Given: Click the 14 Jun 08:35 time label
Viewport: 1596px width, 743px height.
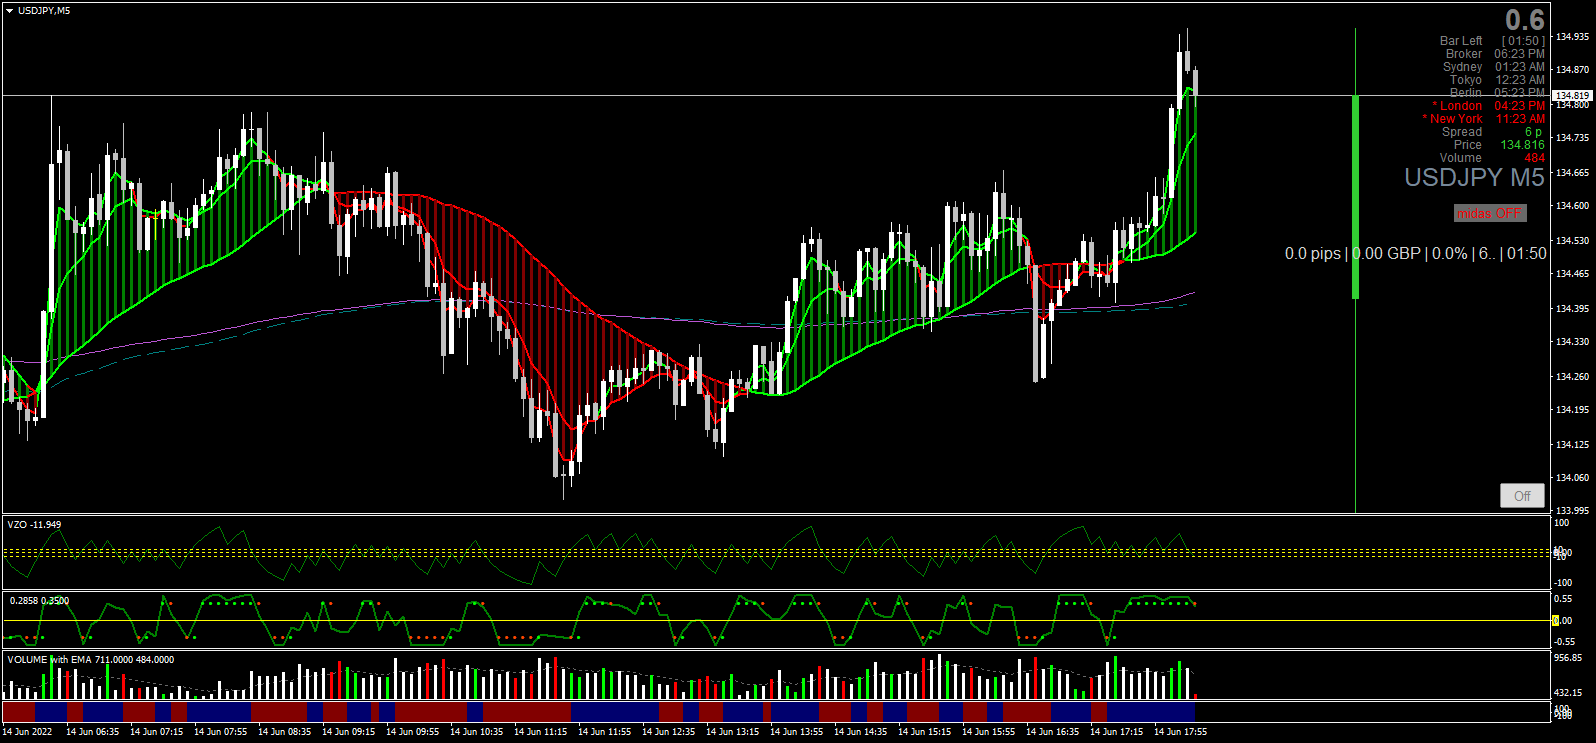Looking at the screenshot, I should (x=284, y=732).
